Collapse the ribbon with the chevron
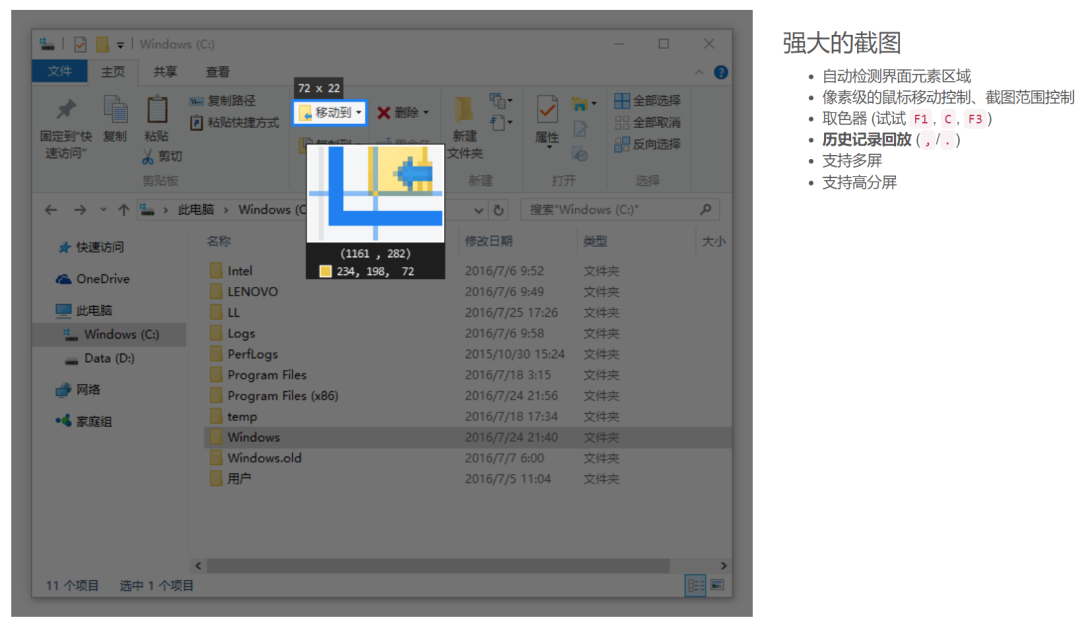This screenshot has height=632, width=1080. [x=699, y=72]
